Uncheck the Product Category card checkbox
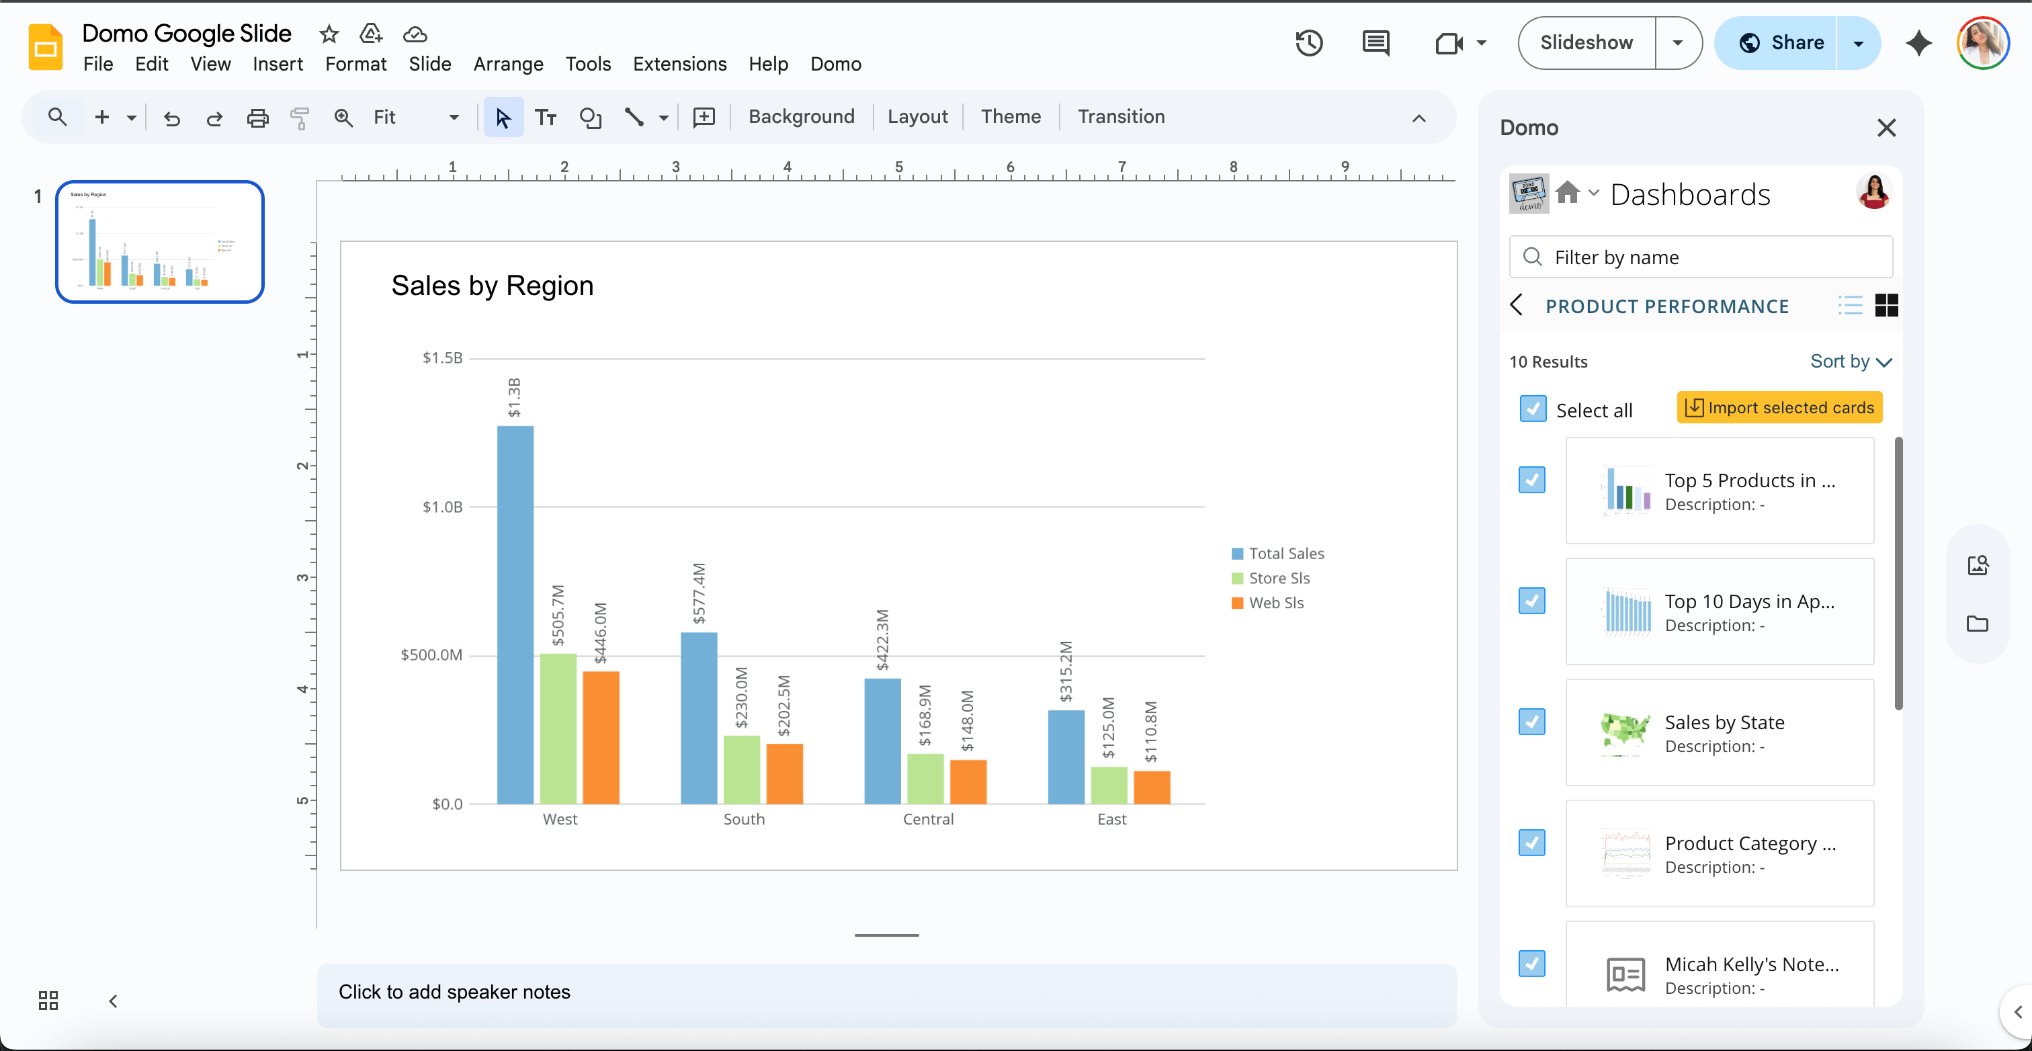Screen dimensions: 2032x1051 click(x=1531, y=843)
